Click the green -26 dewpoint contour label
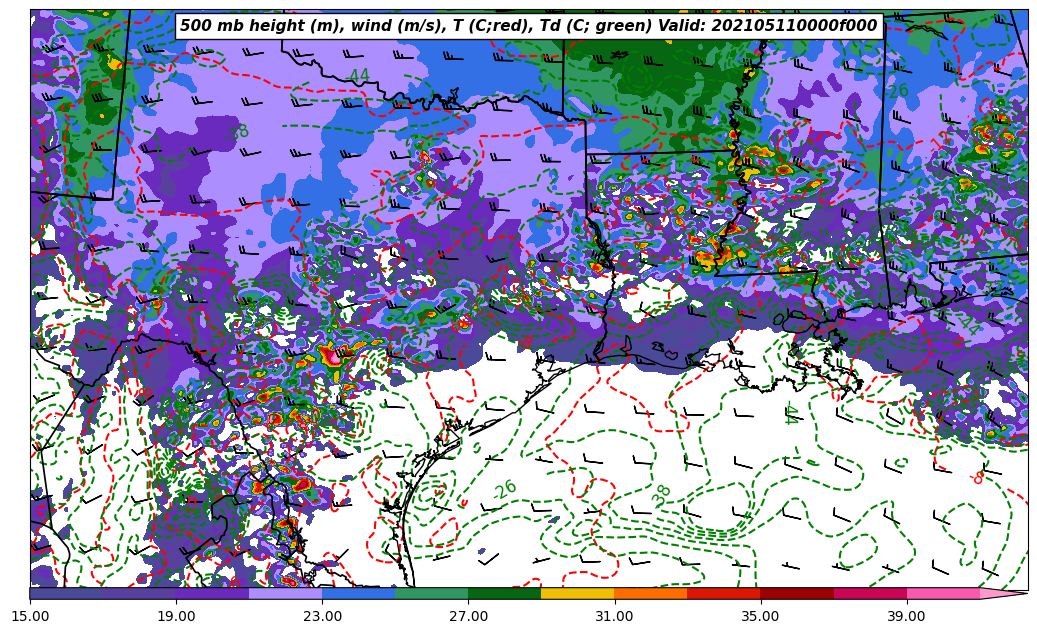The height and width of the screenshot is (633, 1037). point(505,490)
